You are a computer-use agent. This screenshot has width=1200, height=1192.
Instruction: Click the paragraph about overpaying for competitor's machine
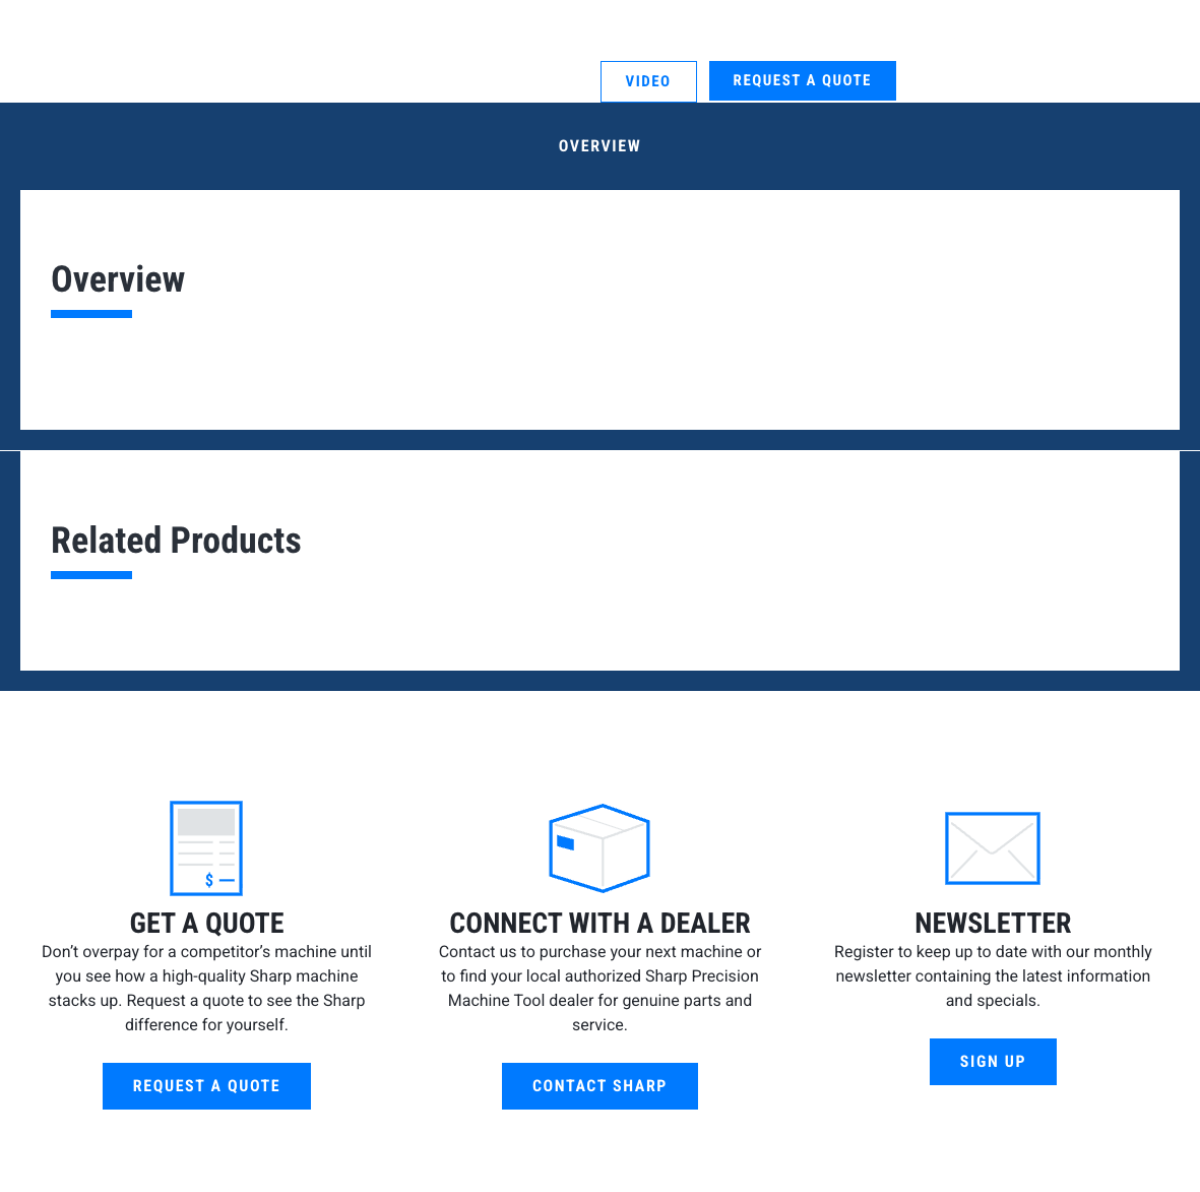207,988
